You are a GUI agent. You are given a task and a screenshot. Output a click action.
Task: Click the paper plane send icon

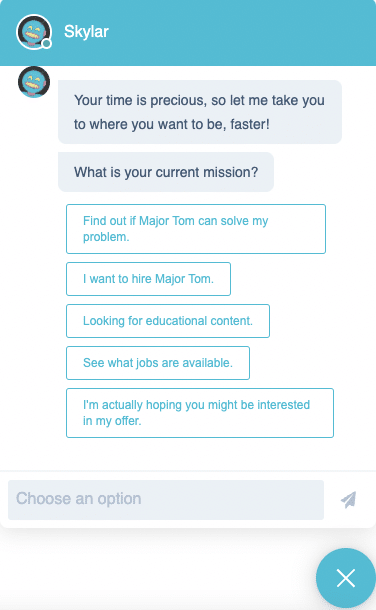[x=349, y=500]
